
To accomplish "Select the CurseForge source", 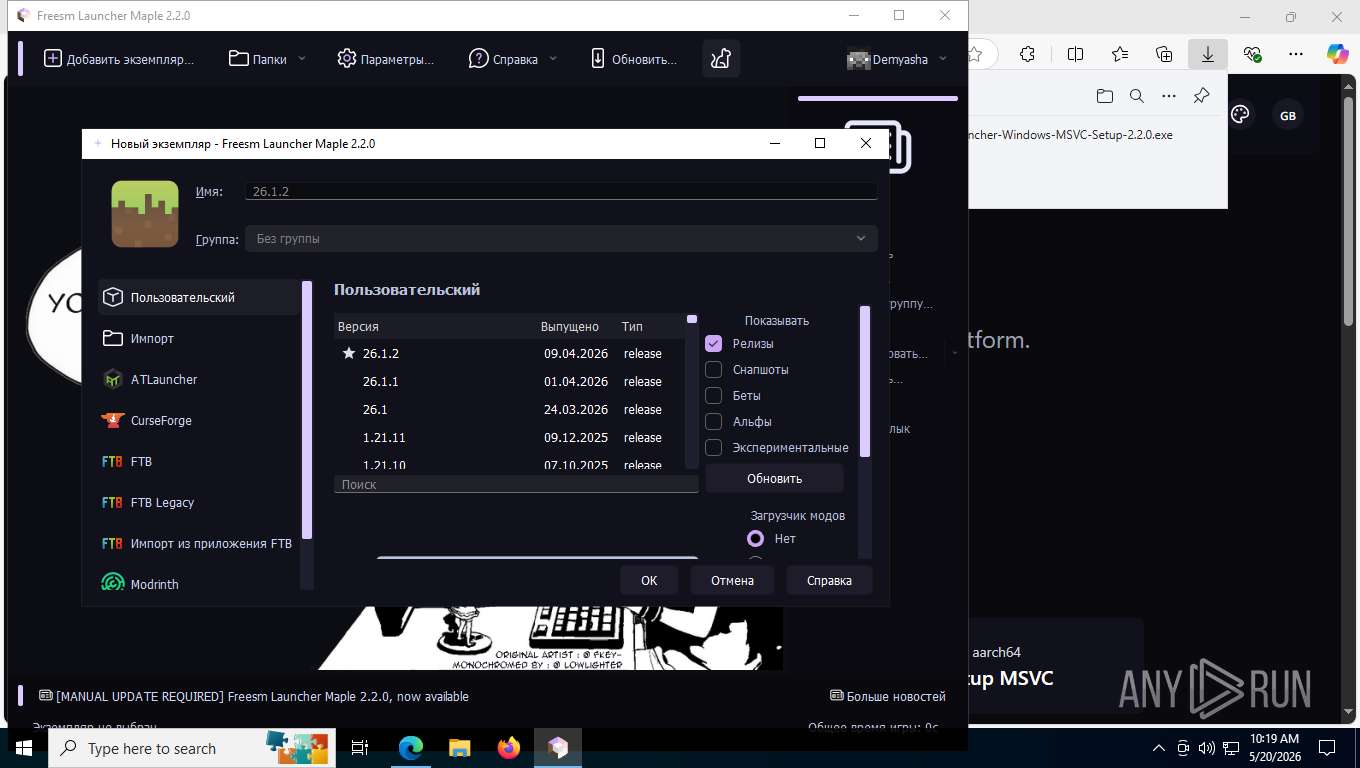I will coord(199,420).
